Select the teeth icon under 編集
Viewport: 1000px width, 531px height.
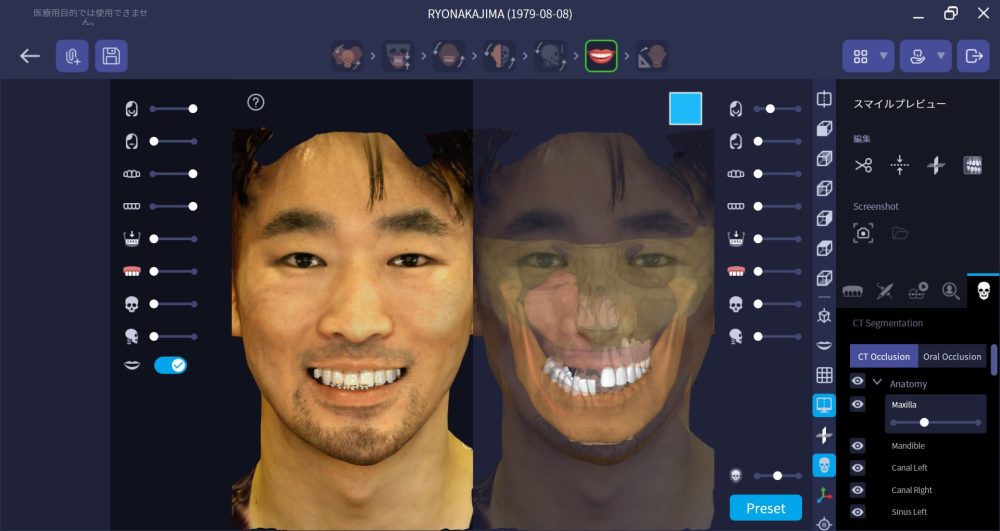point(972,165)
